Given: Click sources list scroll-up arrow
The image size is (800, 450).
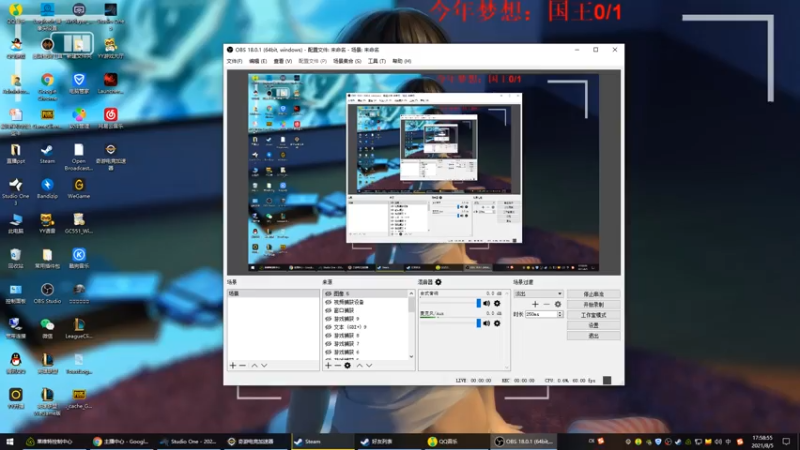Looking at the screenshot, I should (x=411, y=293).
